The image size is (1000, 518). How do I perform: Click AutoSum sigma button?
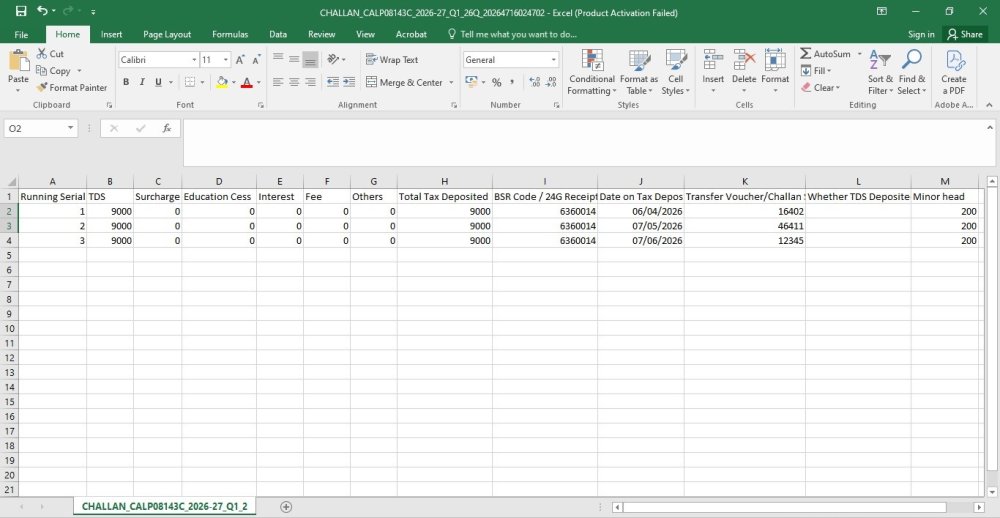(x=825, y=54)
